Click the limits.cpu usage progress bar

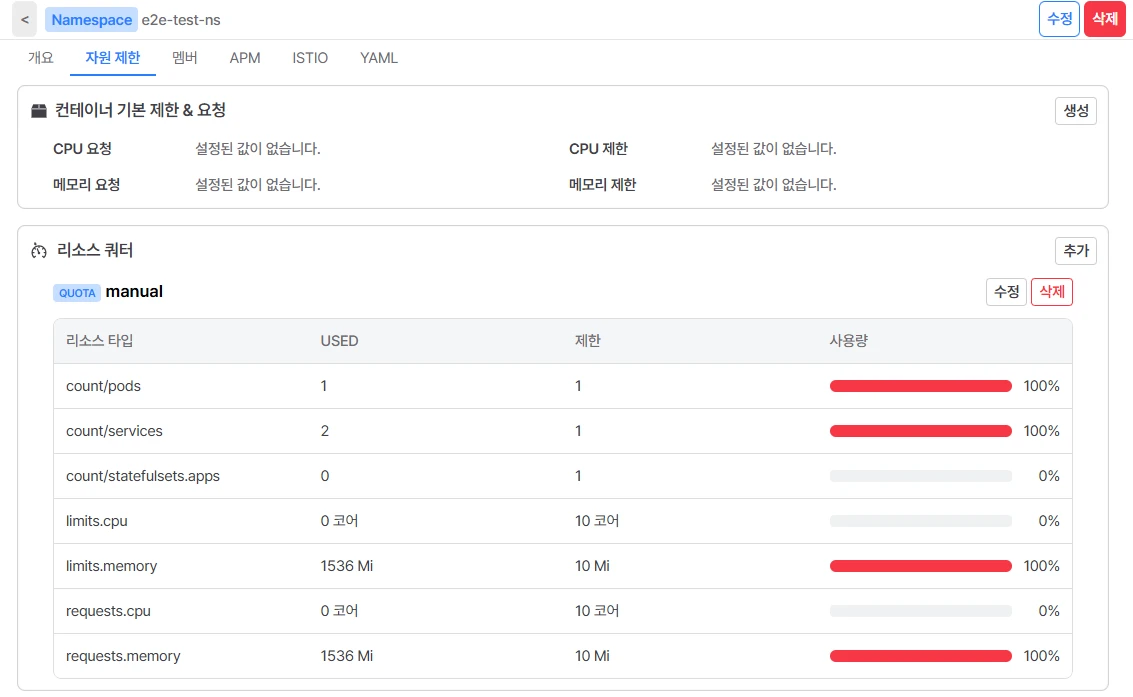click(921, 521)
